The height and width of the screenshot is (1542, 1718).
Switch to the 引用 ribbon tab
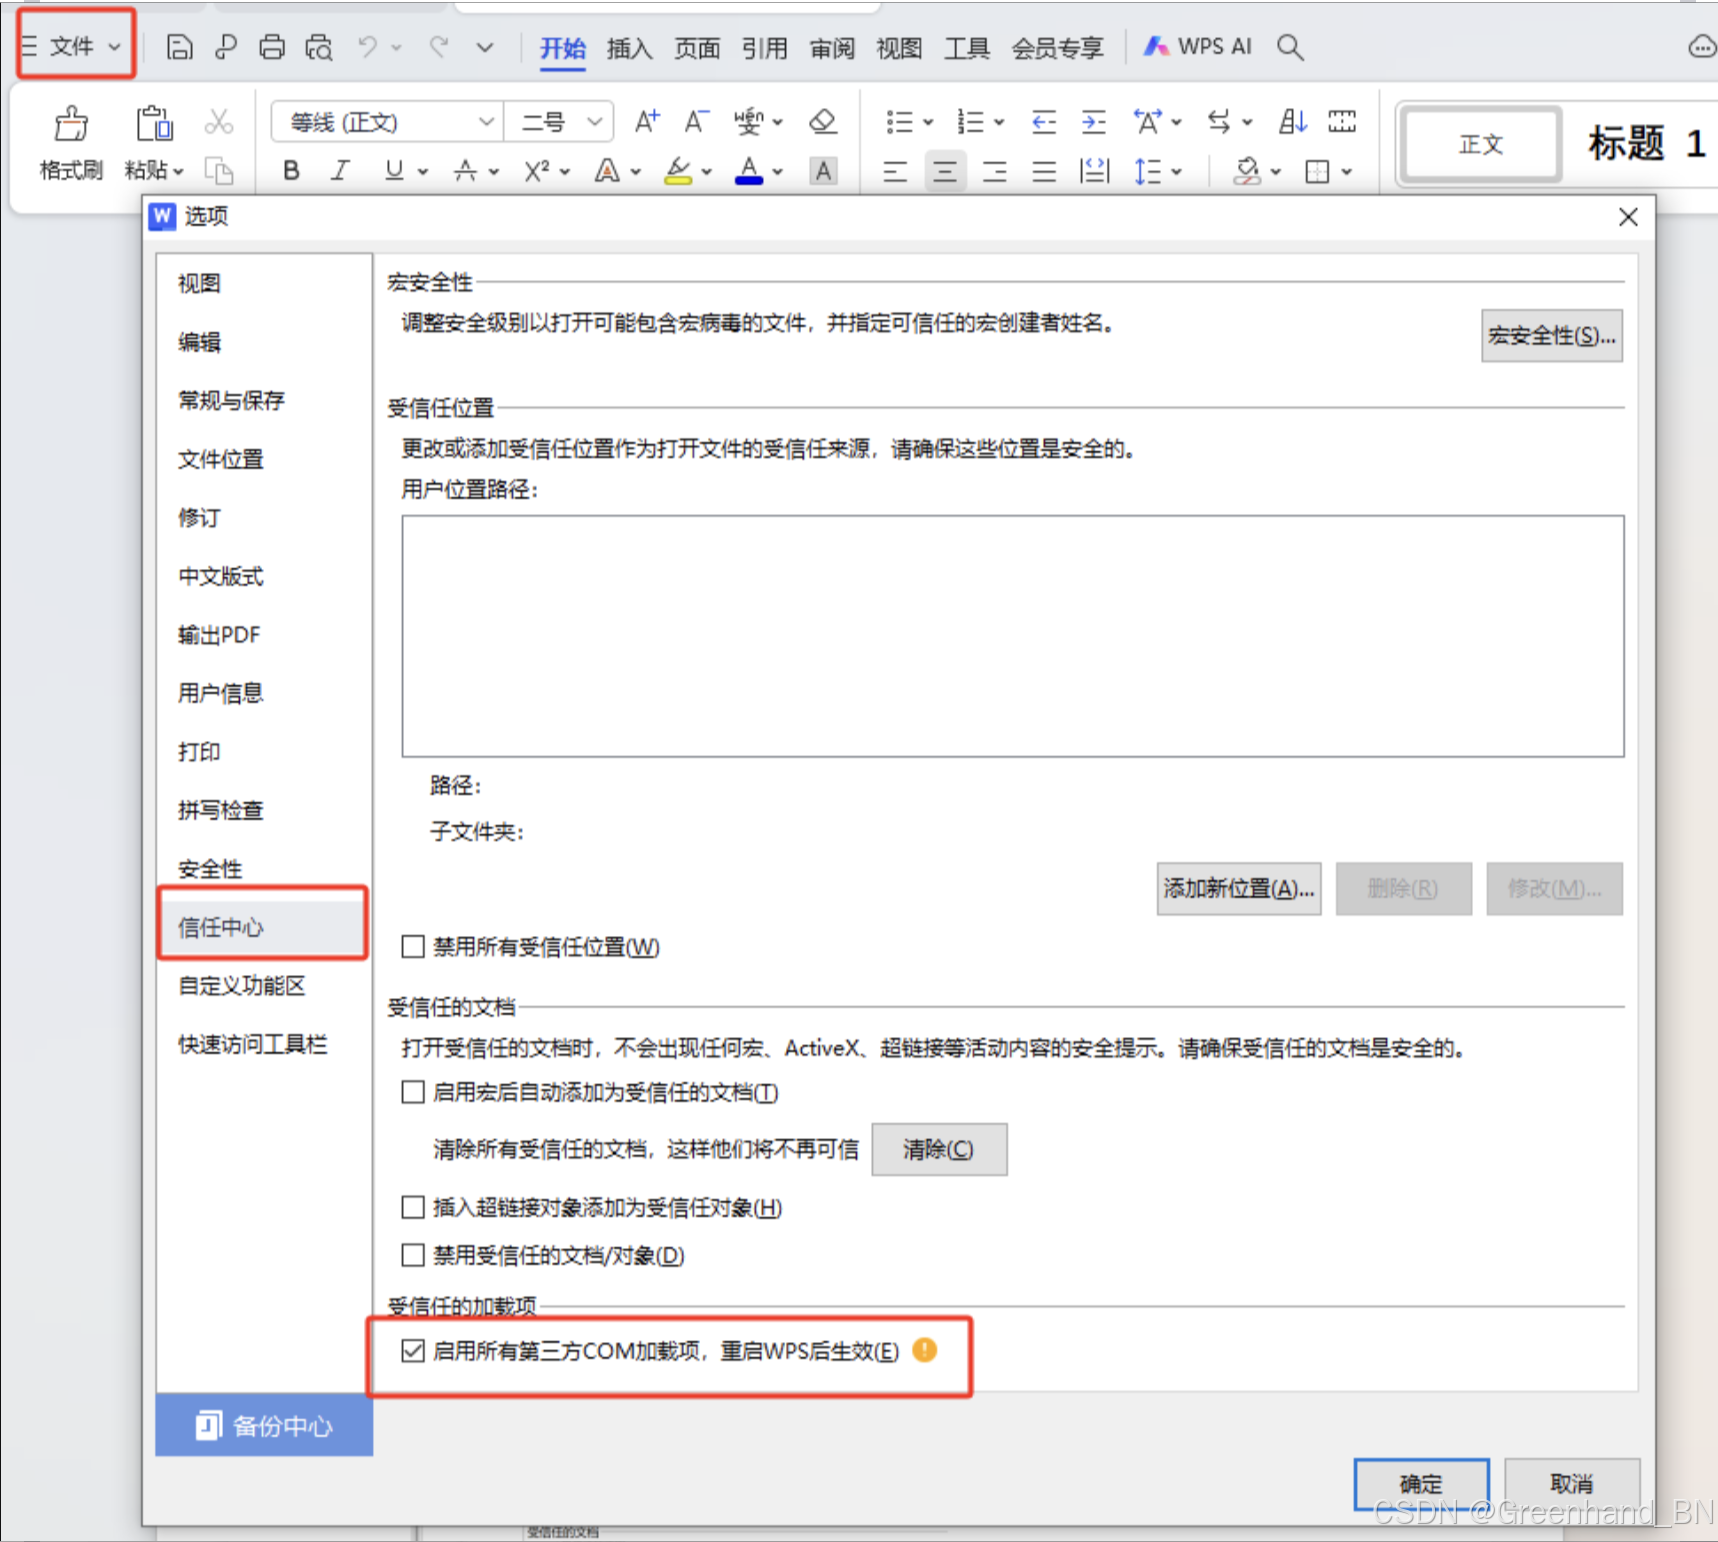point(765,48)
